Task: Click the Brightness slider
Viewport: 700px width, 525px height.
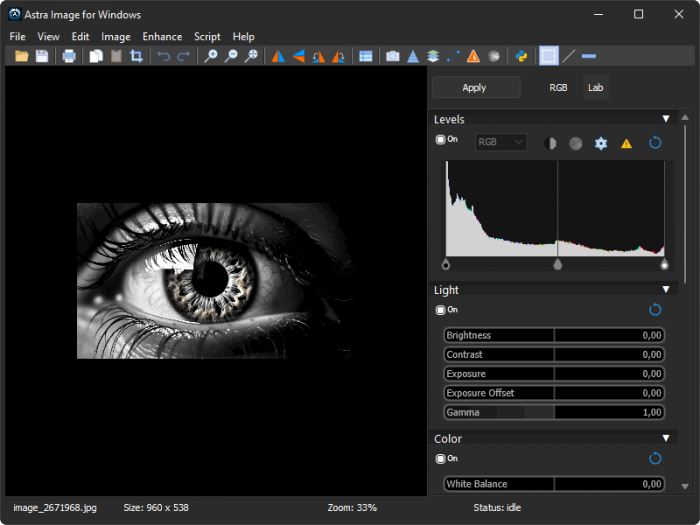Action: [x=554, y=335]
